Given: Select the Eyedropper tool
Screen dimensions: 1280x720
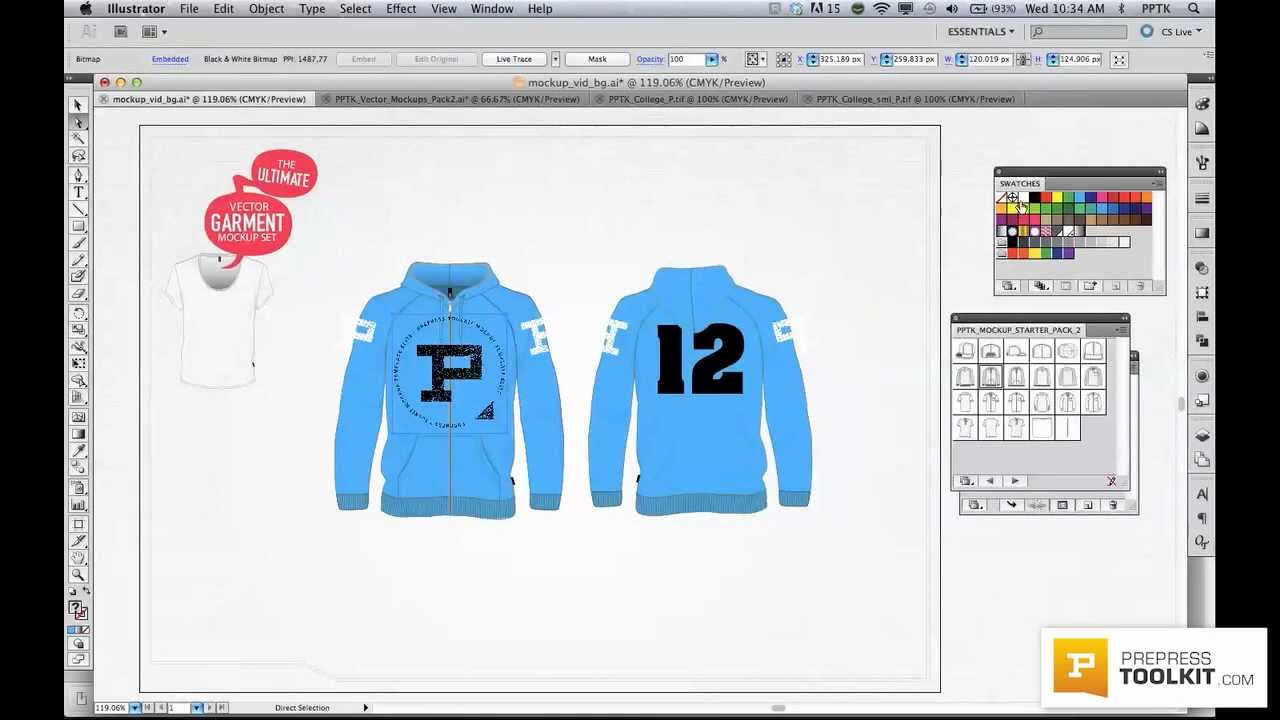Looking at the screenshot, I should tap(77, 451).
